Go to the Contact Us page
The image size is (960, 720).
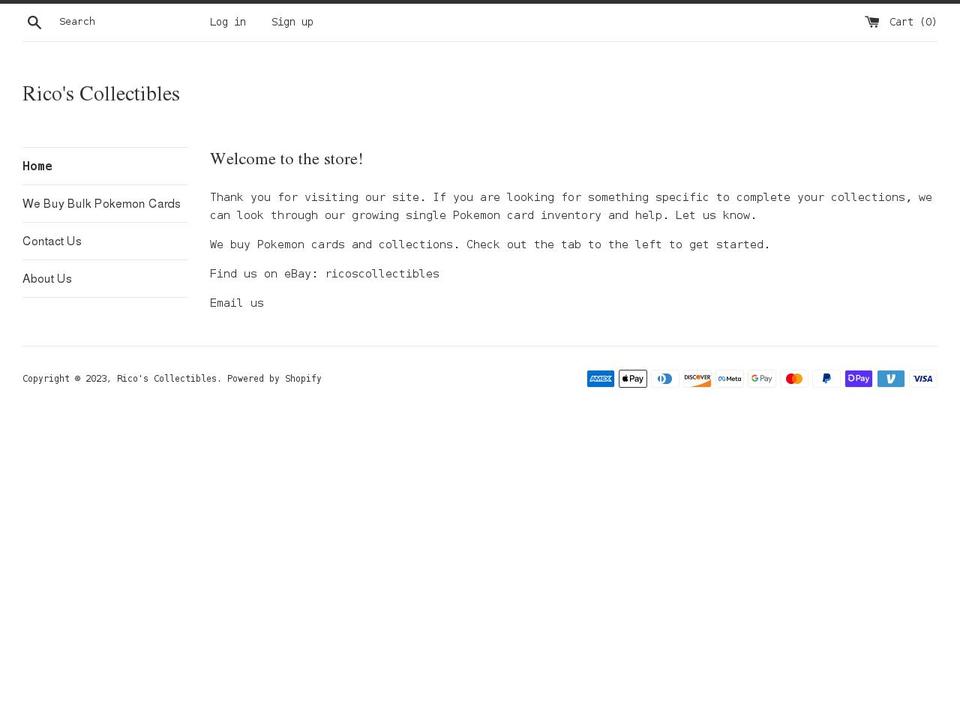point(52,241)
